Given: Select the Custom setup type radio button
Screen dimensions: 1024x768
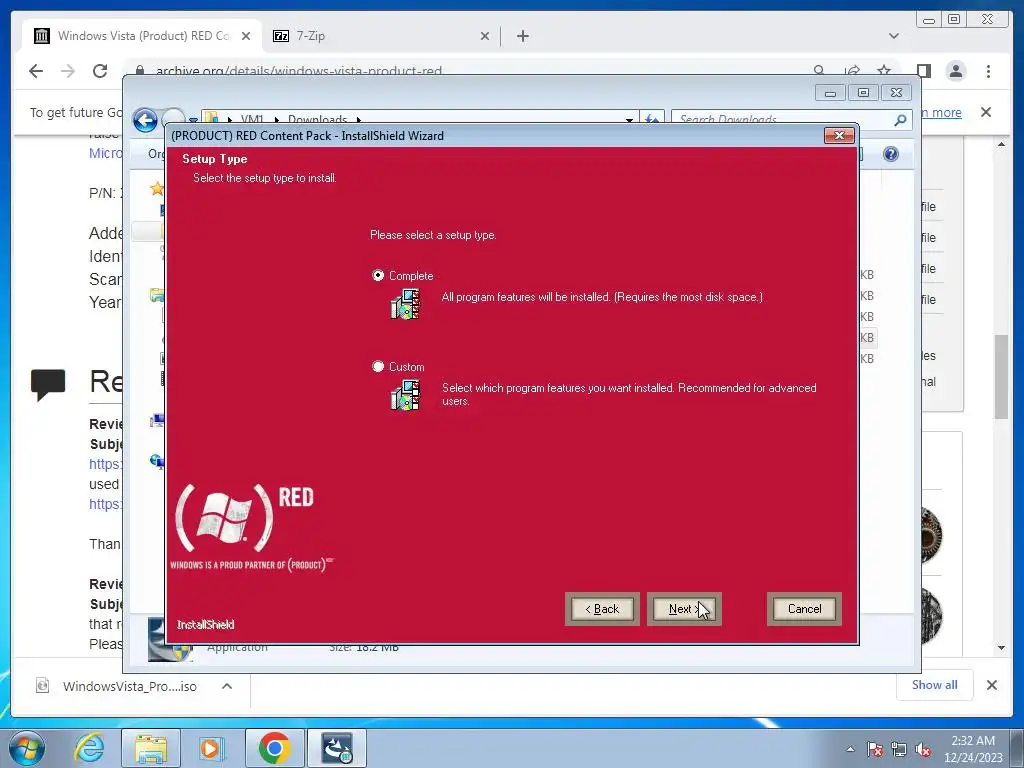Looking at the screenshot, I should pos(378,366).
